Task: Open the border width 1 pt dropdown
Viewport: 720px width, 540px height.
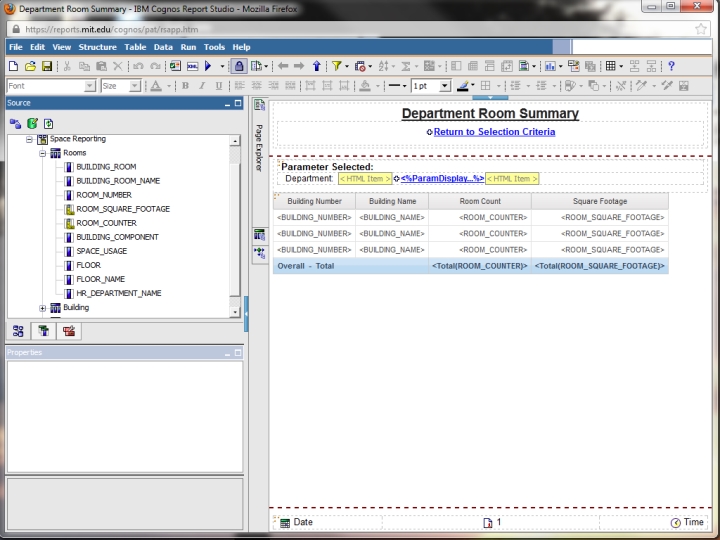Action: click(427, 87)
